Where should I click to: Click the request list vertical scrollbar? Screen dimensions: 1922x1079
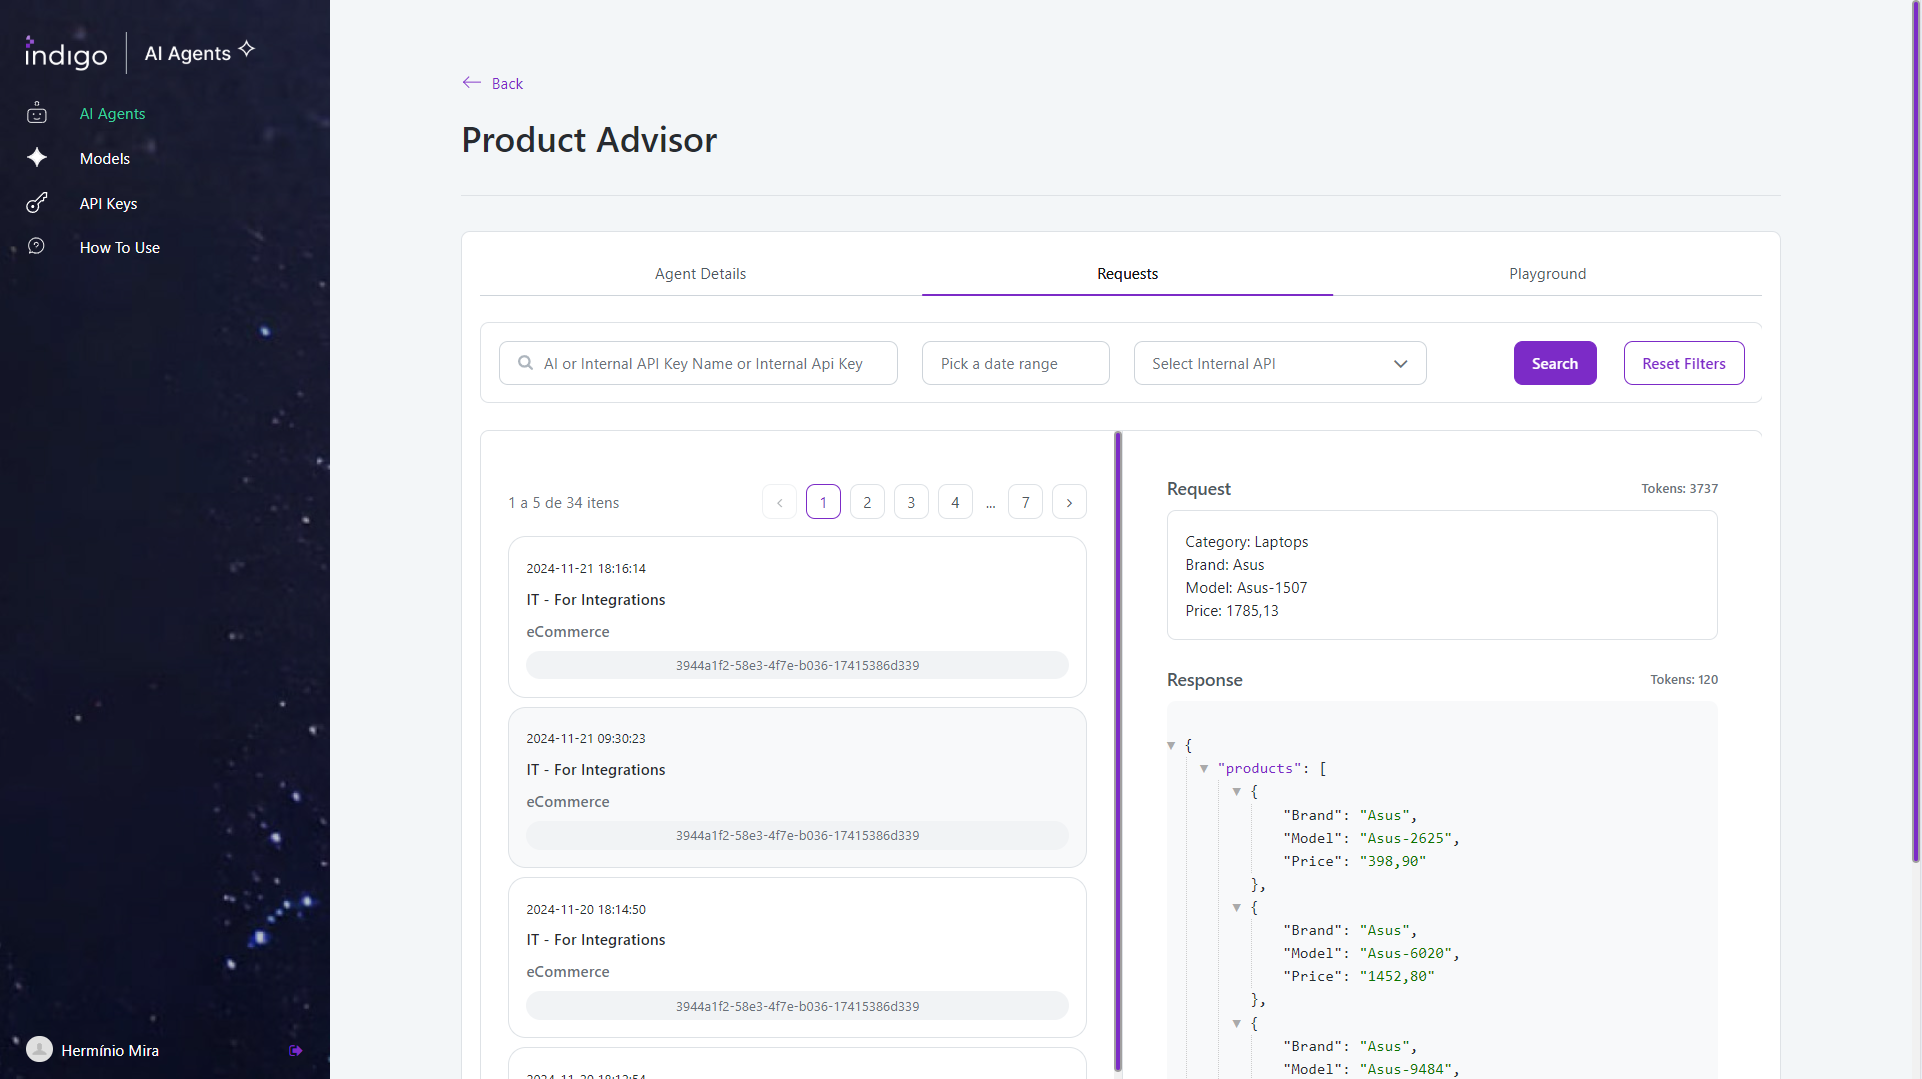[1118, 750]
